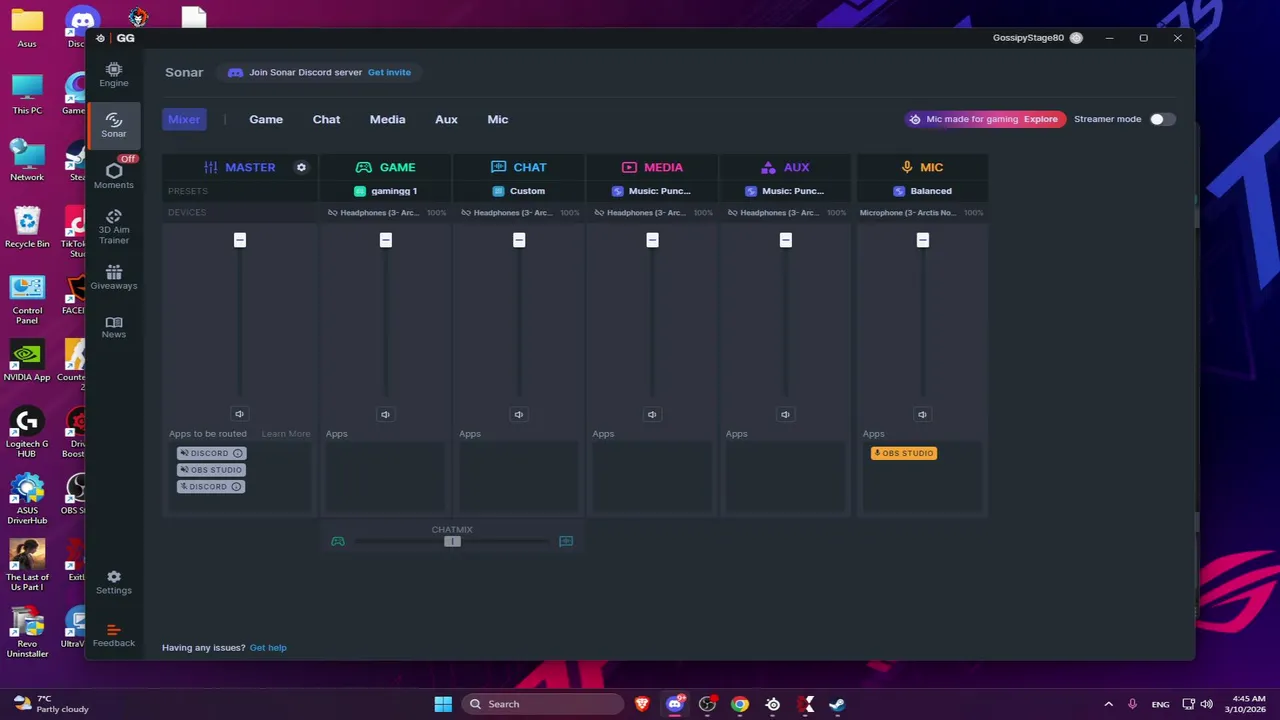The height and width of the screenshot is (720, 1280).
Task: Click Explore in mic promo banner
Action: [1040, 119]
